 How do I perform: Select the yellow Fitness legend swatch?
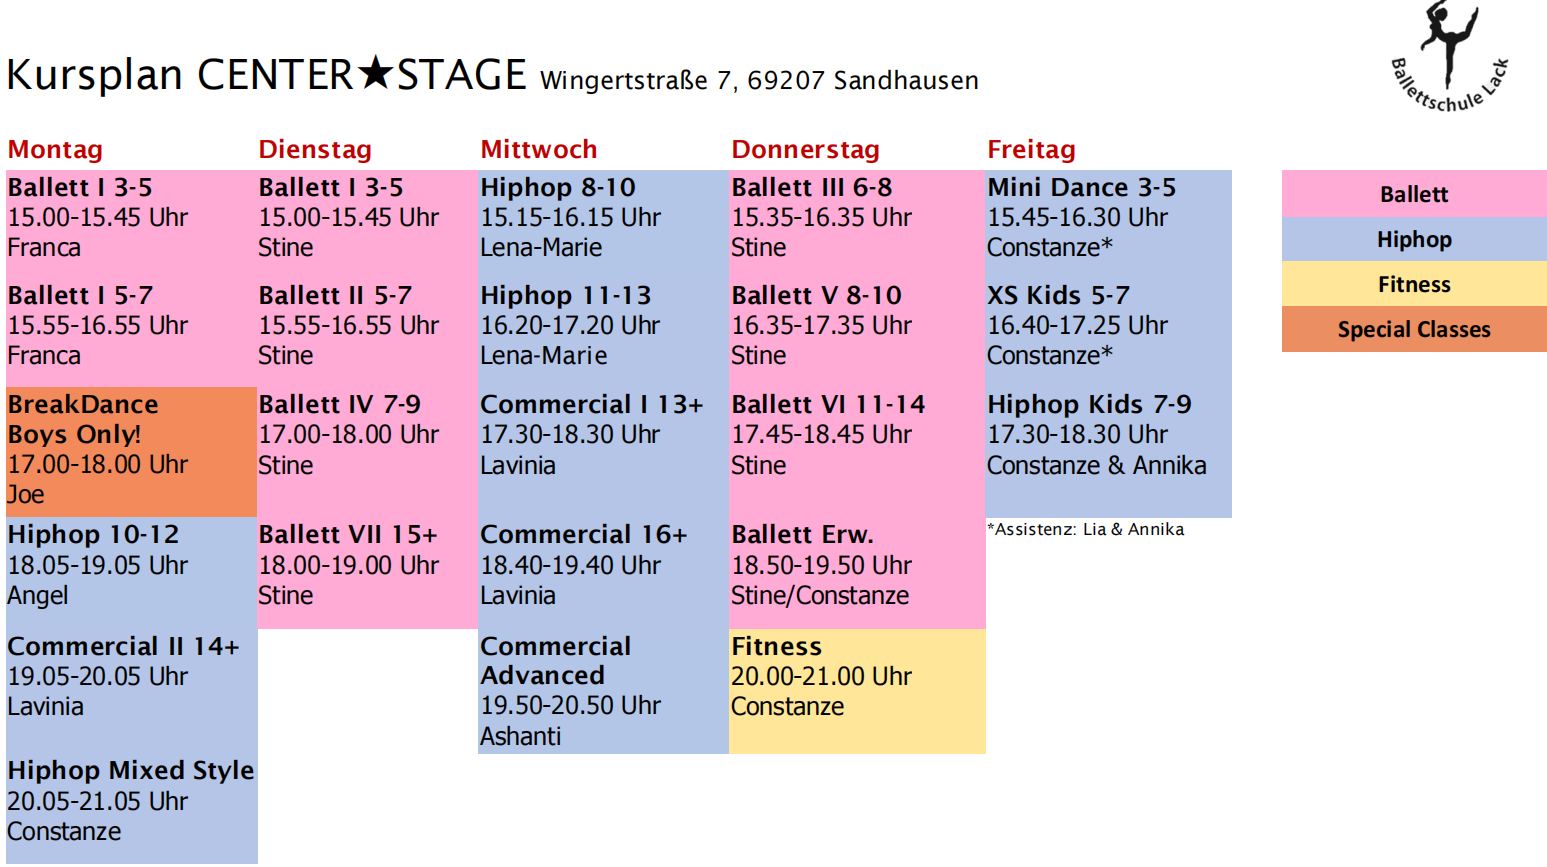(1413, 284)
